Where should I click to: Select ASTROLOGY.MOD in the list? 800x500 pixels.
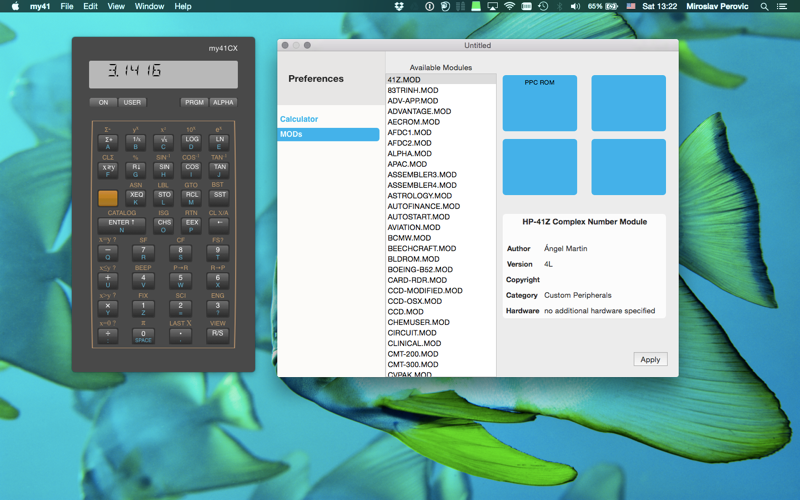pyautogui.click(x=441, y=196)
